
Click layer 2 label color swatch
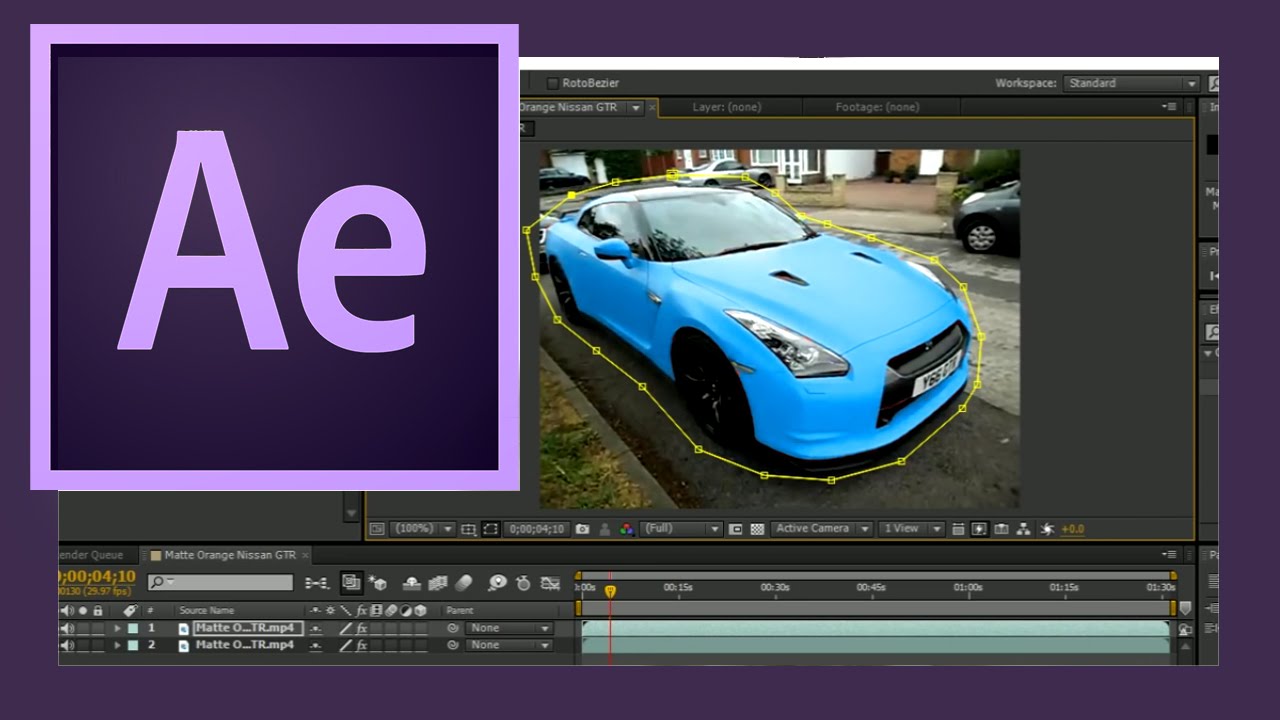pyautogui.click(x=133, y=645)
